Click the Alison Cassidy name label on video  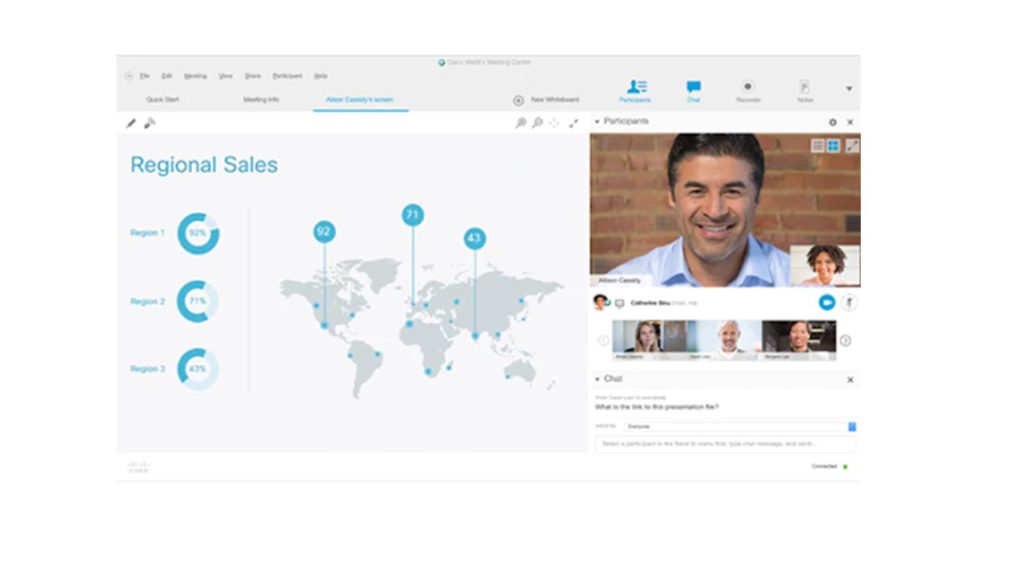pyautogui.click(x=620, y=280)
